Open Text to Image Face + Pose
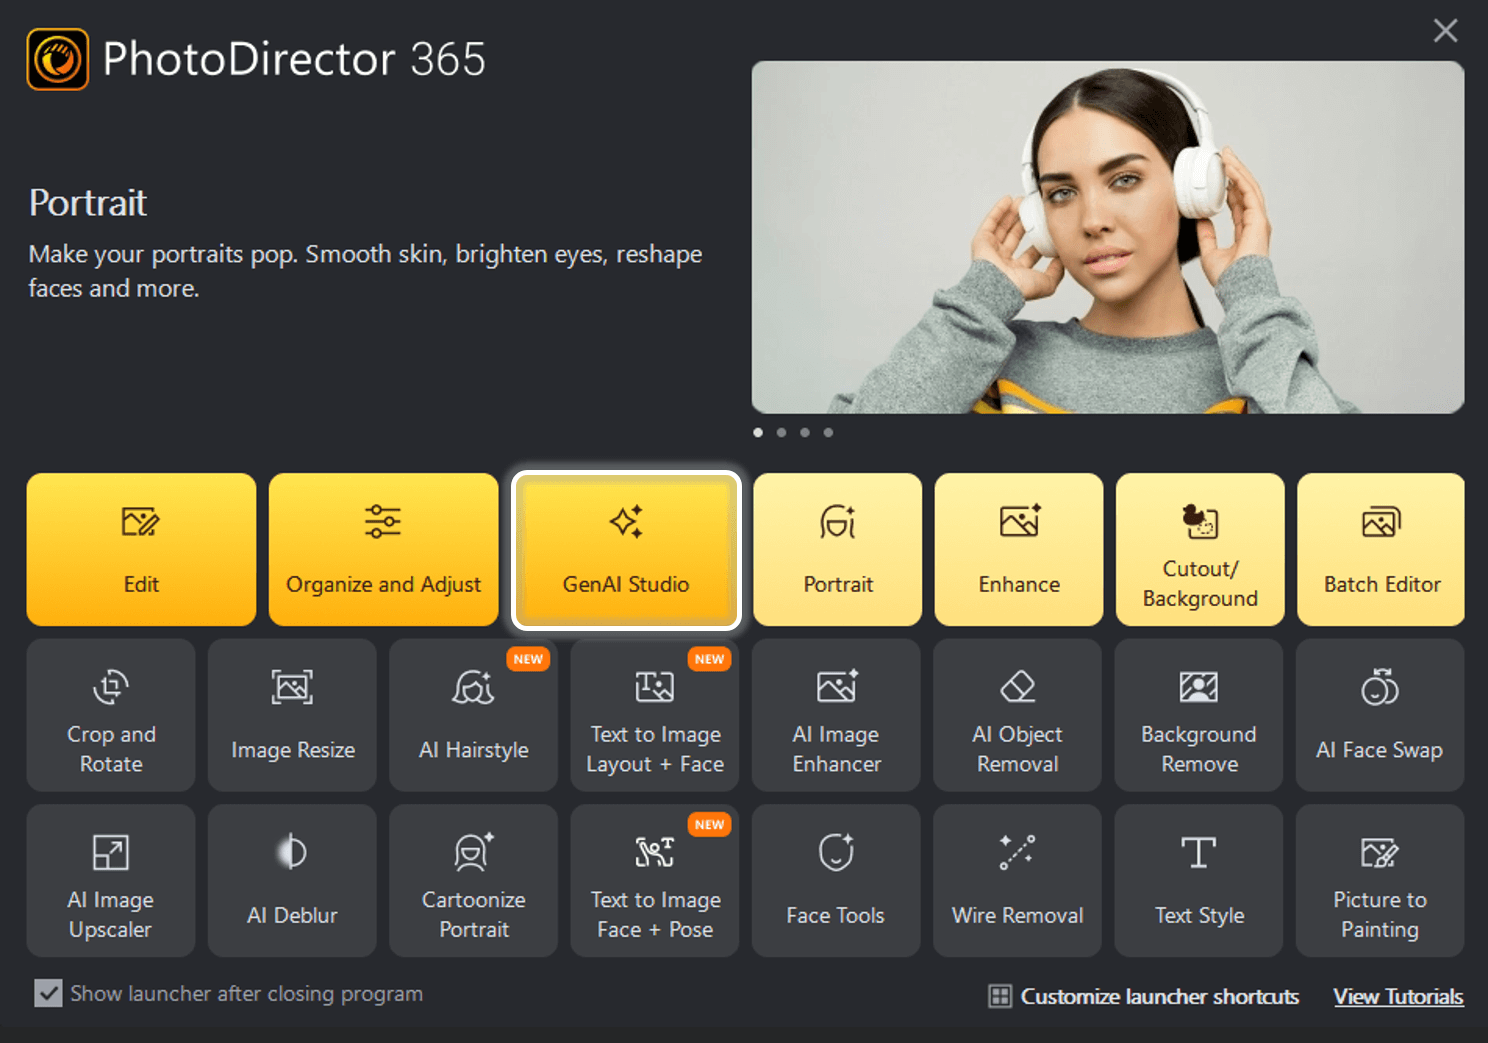1488x1043 pixels. click(655, 881)
